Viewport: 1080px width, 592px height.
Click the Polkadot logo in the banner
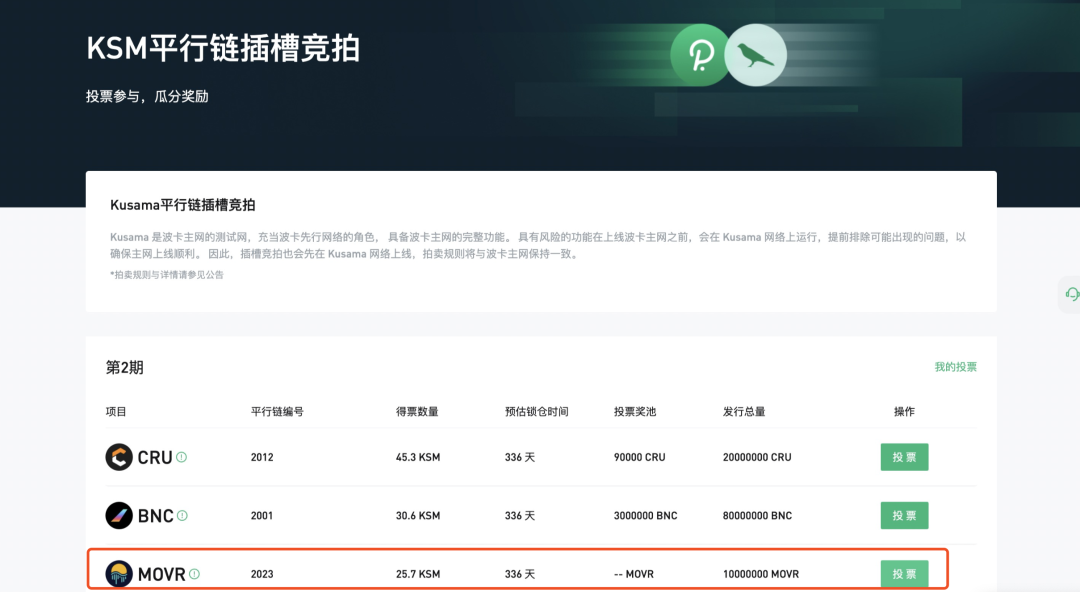pos(700,55)
